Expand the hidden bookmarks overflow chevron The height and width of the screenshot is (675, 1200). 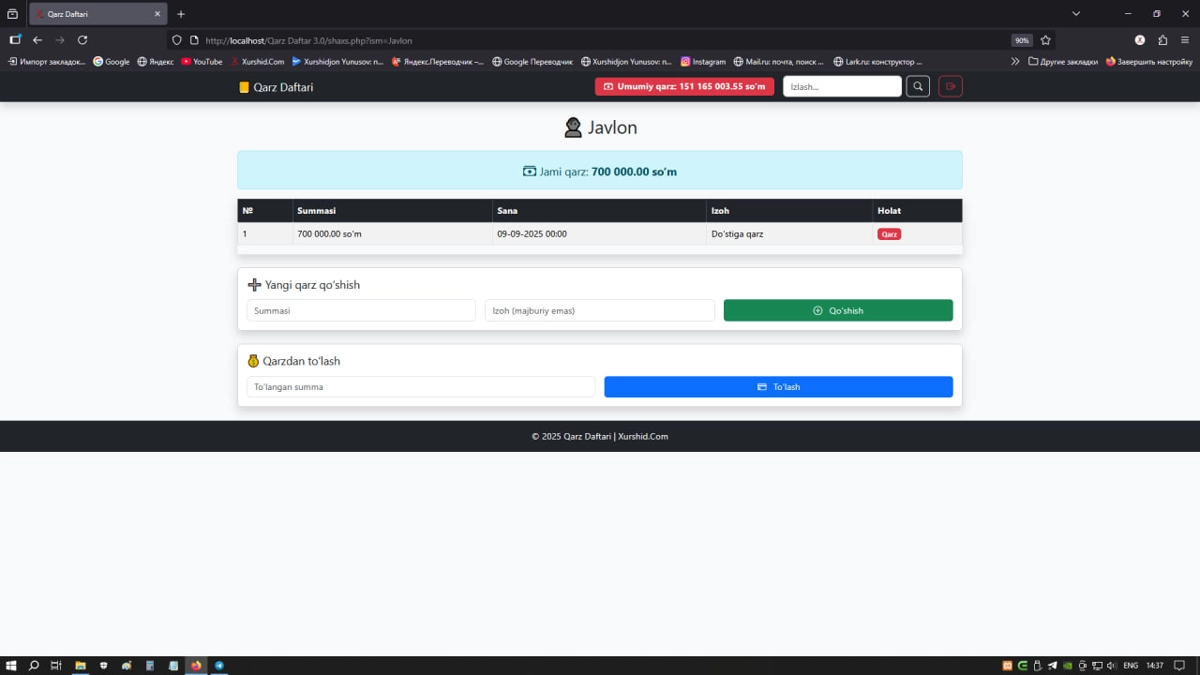[x=1015, y=62]
